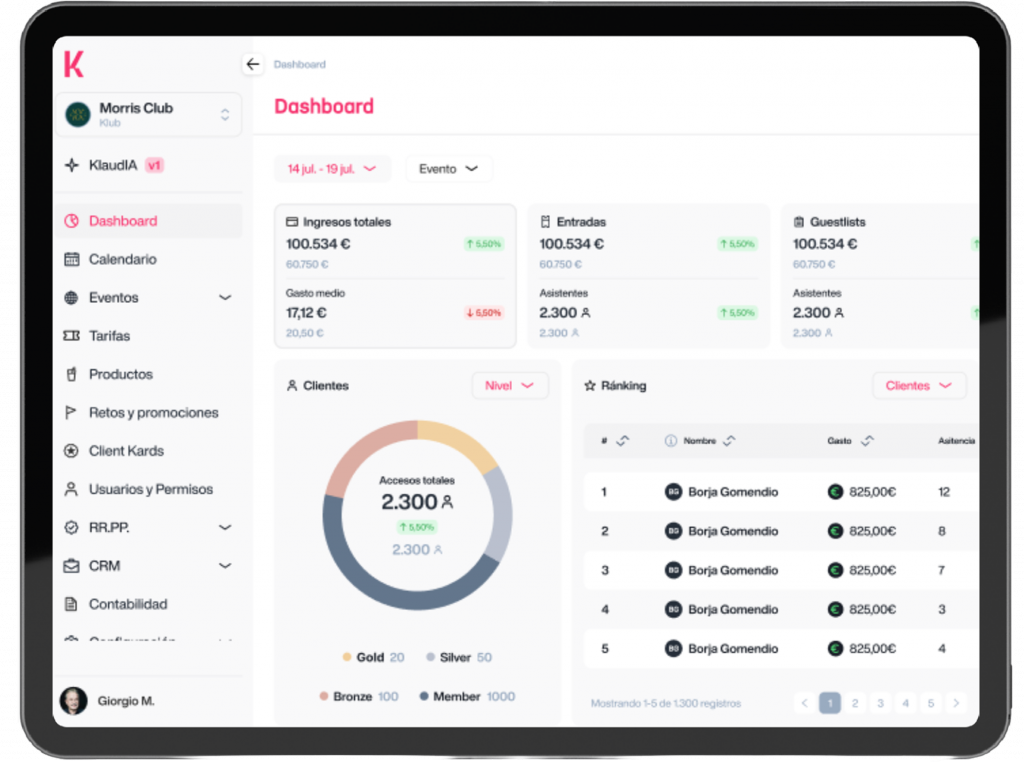Open KlaudIA sparkle assistant
Screen dimensions: 1024x762
pos(71,165)
